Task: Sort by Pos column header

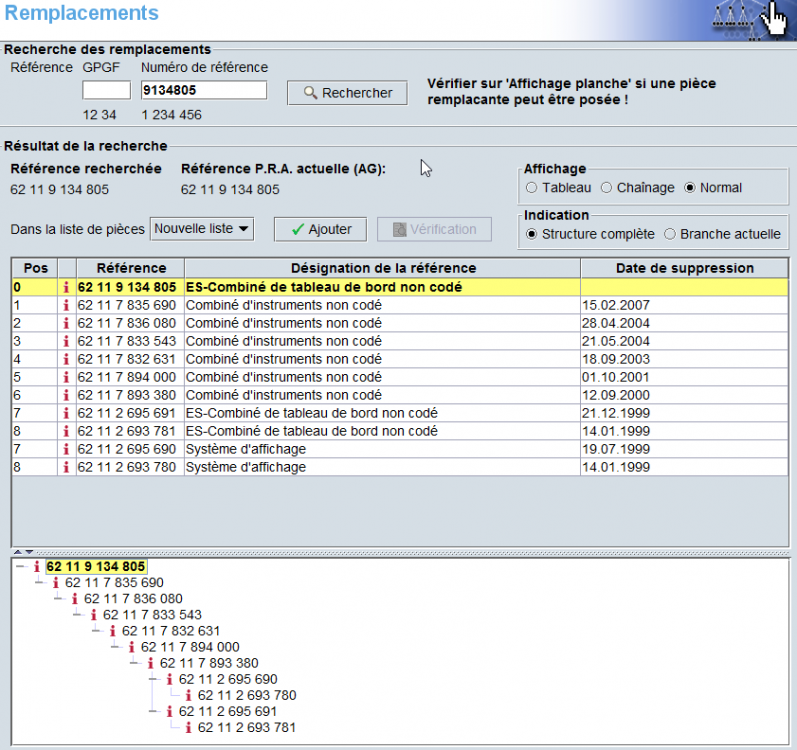Action: point(35,268)
